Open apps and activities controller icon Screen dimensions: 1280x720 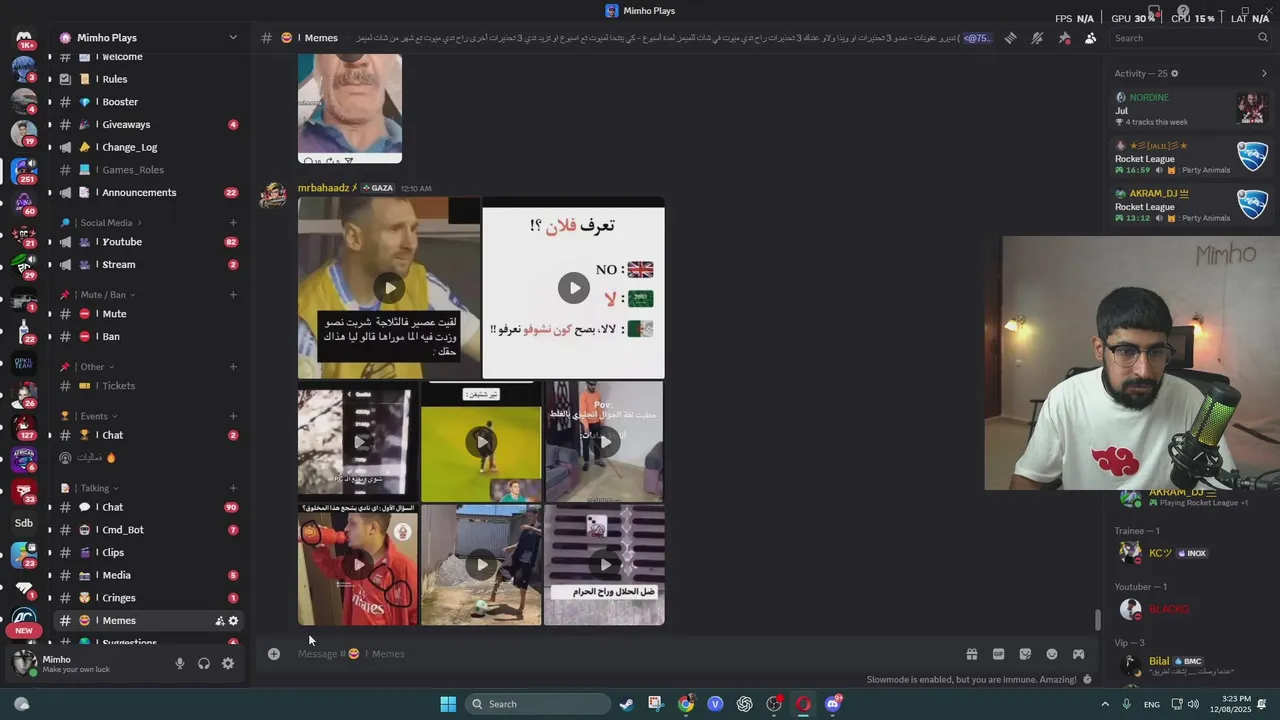tap(1078, 654)
